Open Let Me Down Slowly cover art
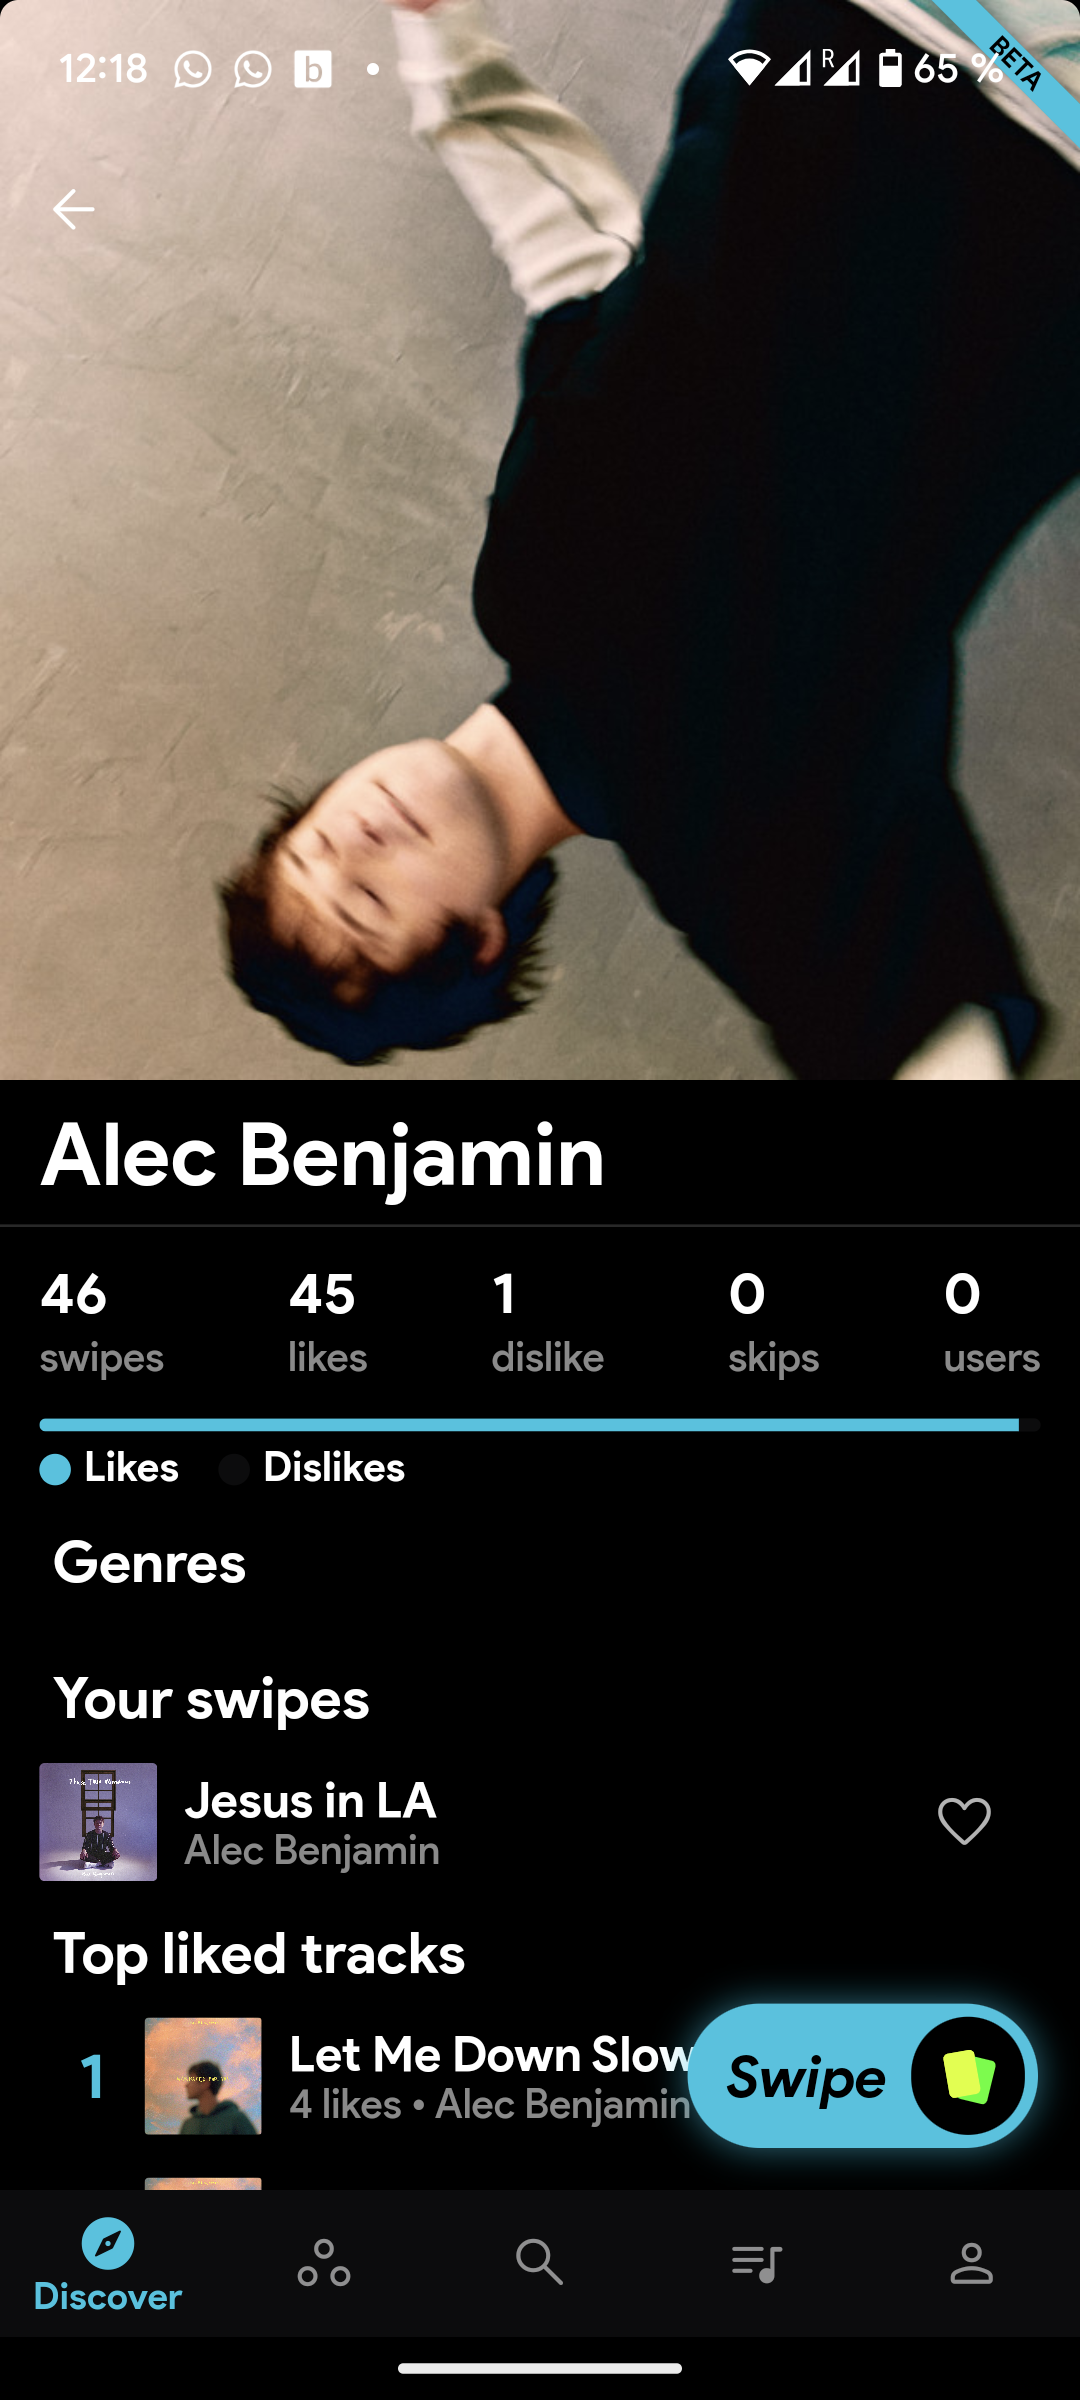 (203, 2076)
